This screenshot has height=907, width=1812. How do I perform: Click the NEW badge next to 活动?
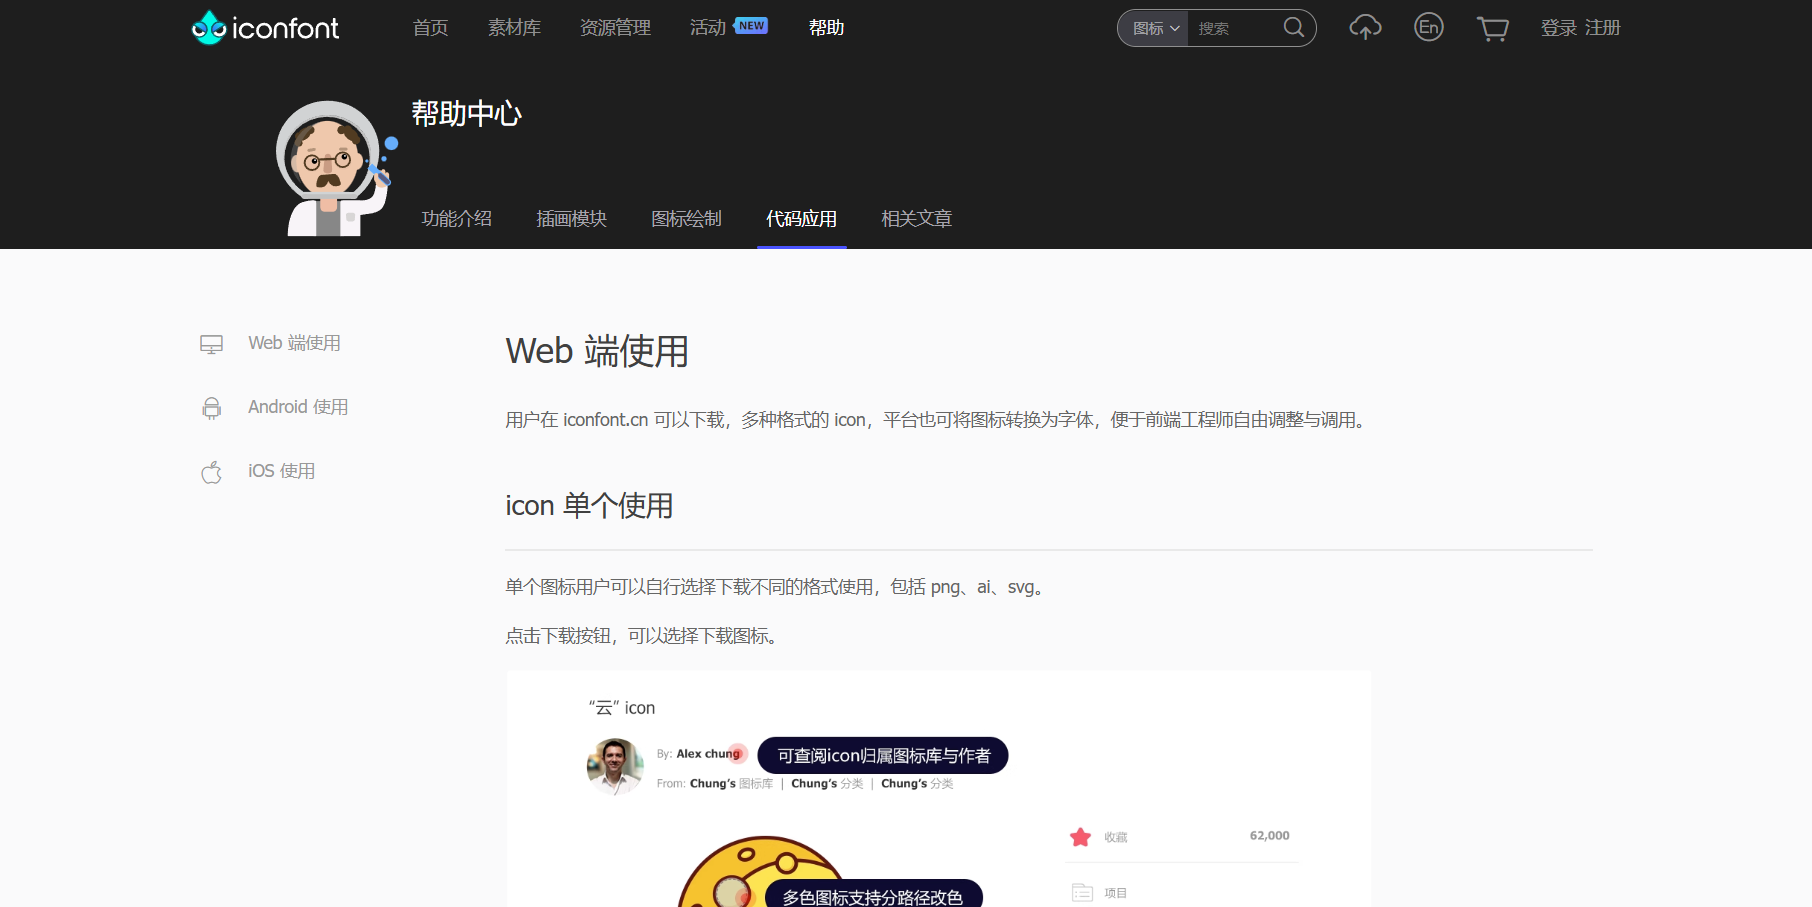click(x=751, y=26)
